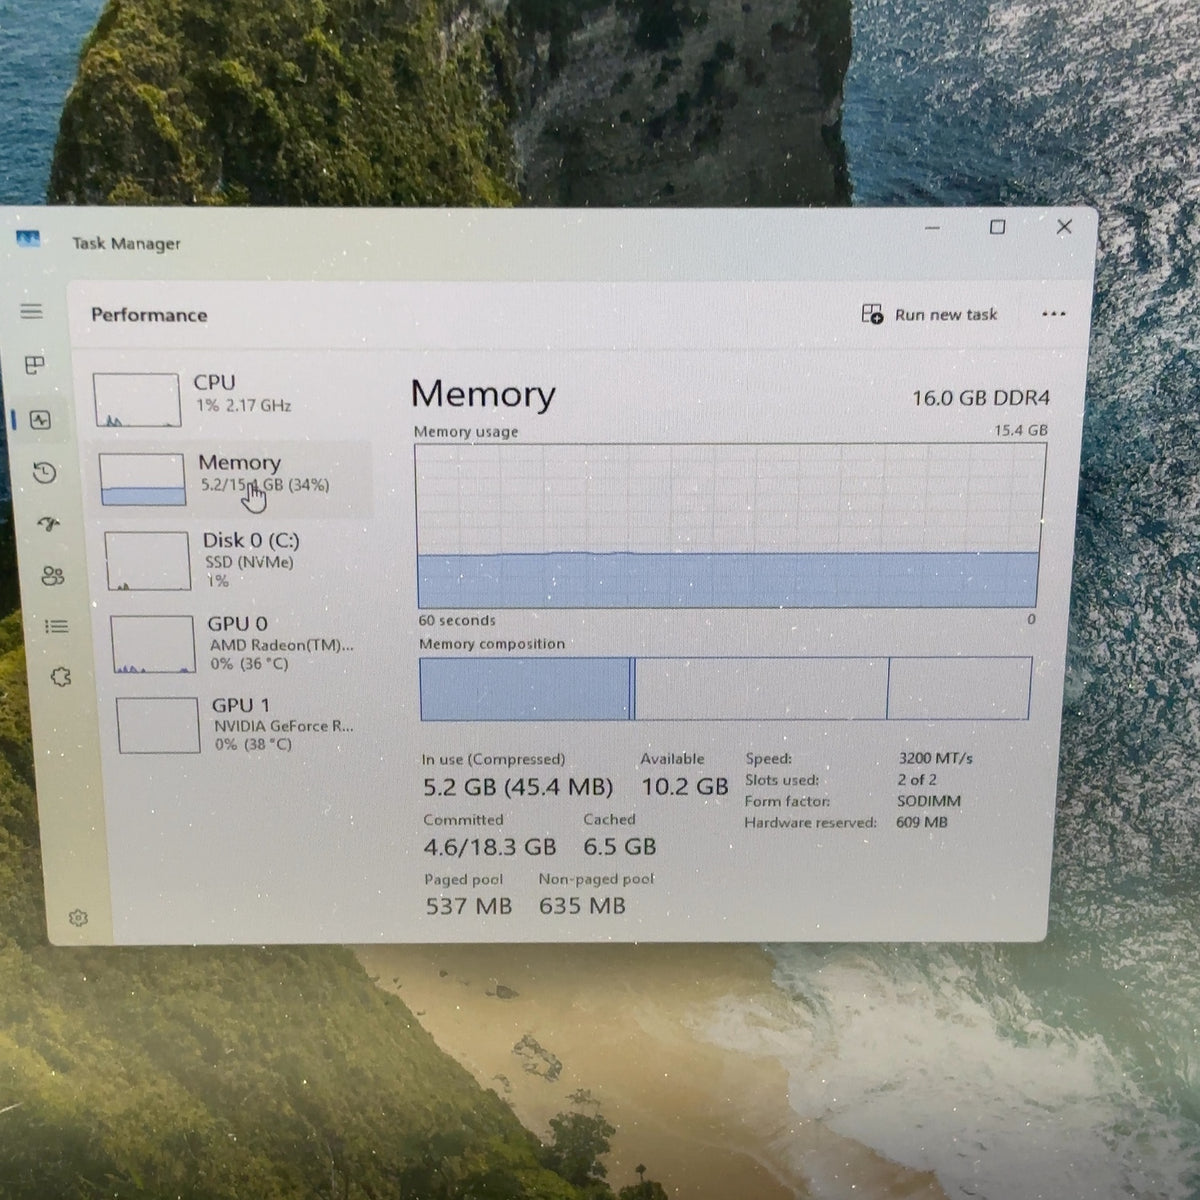This screenshot has width=1200, height=1200.
Task: Open the Users page icon
Action: [x=53, y=576]
